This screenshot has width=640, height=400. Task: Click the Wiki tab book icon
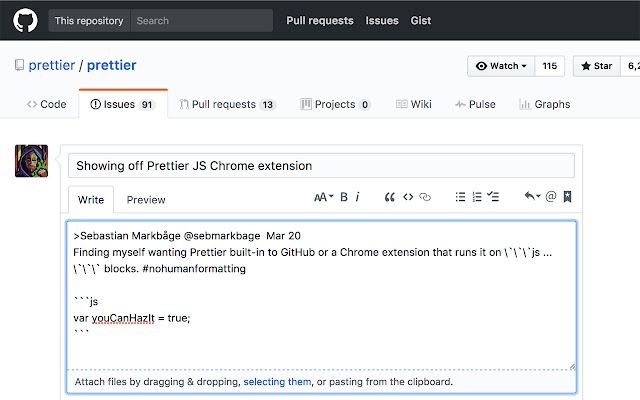[x=402, y=104]
